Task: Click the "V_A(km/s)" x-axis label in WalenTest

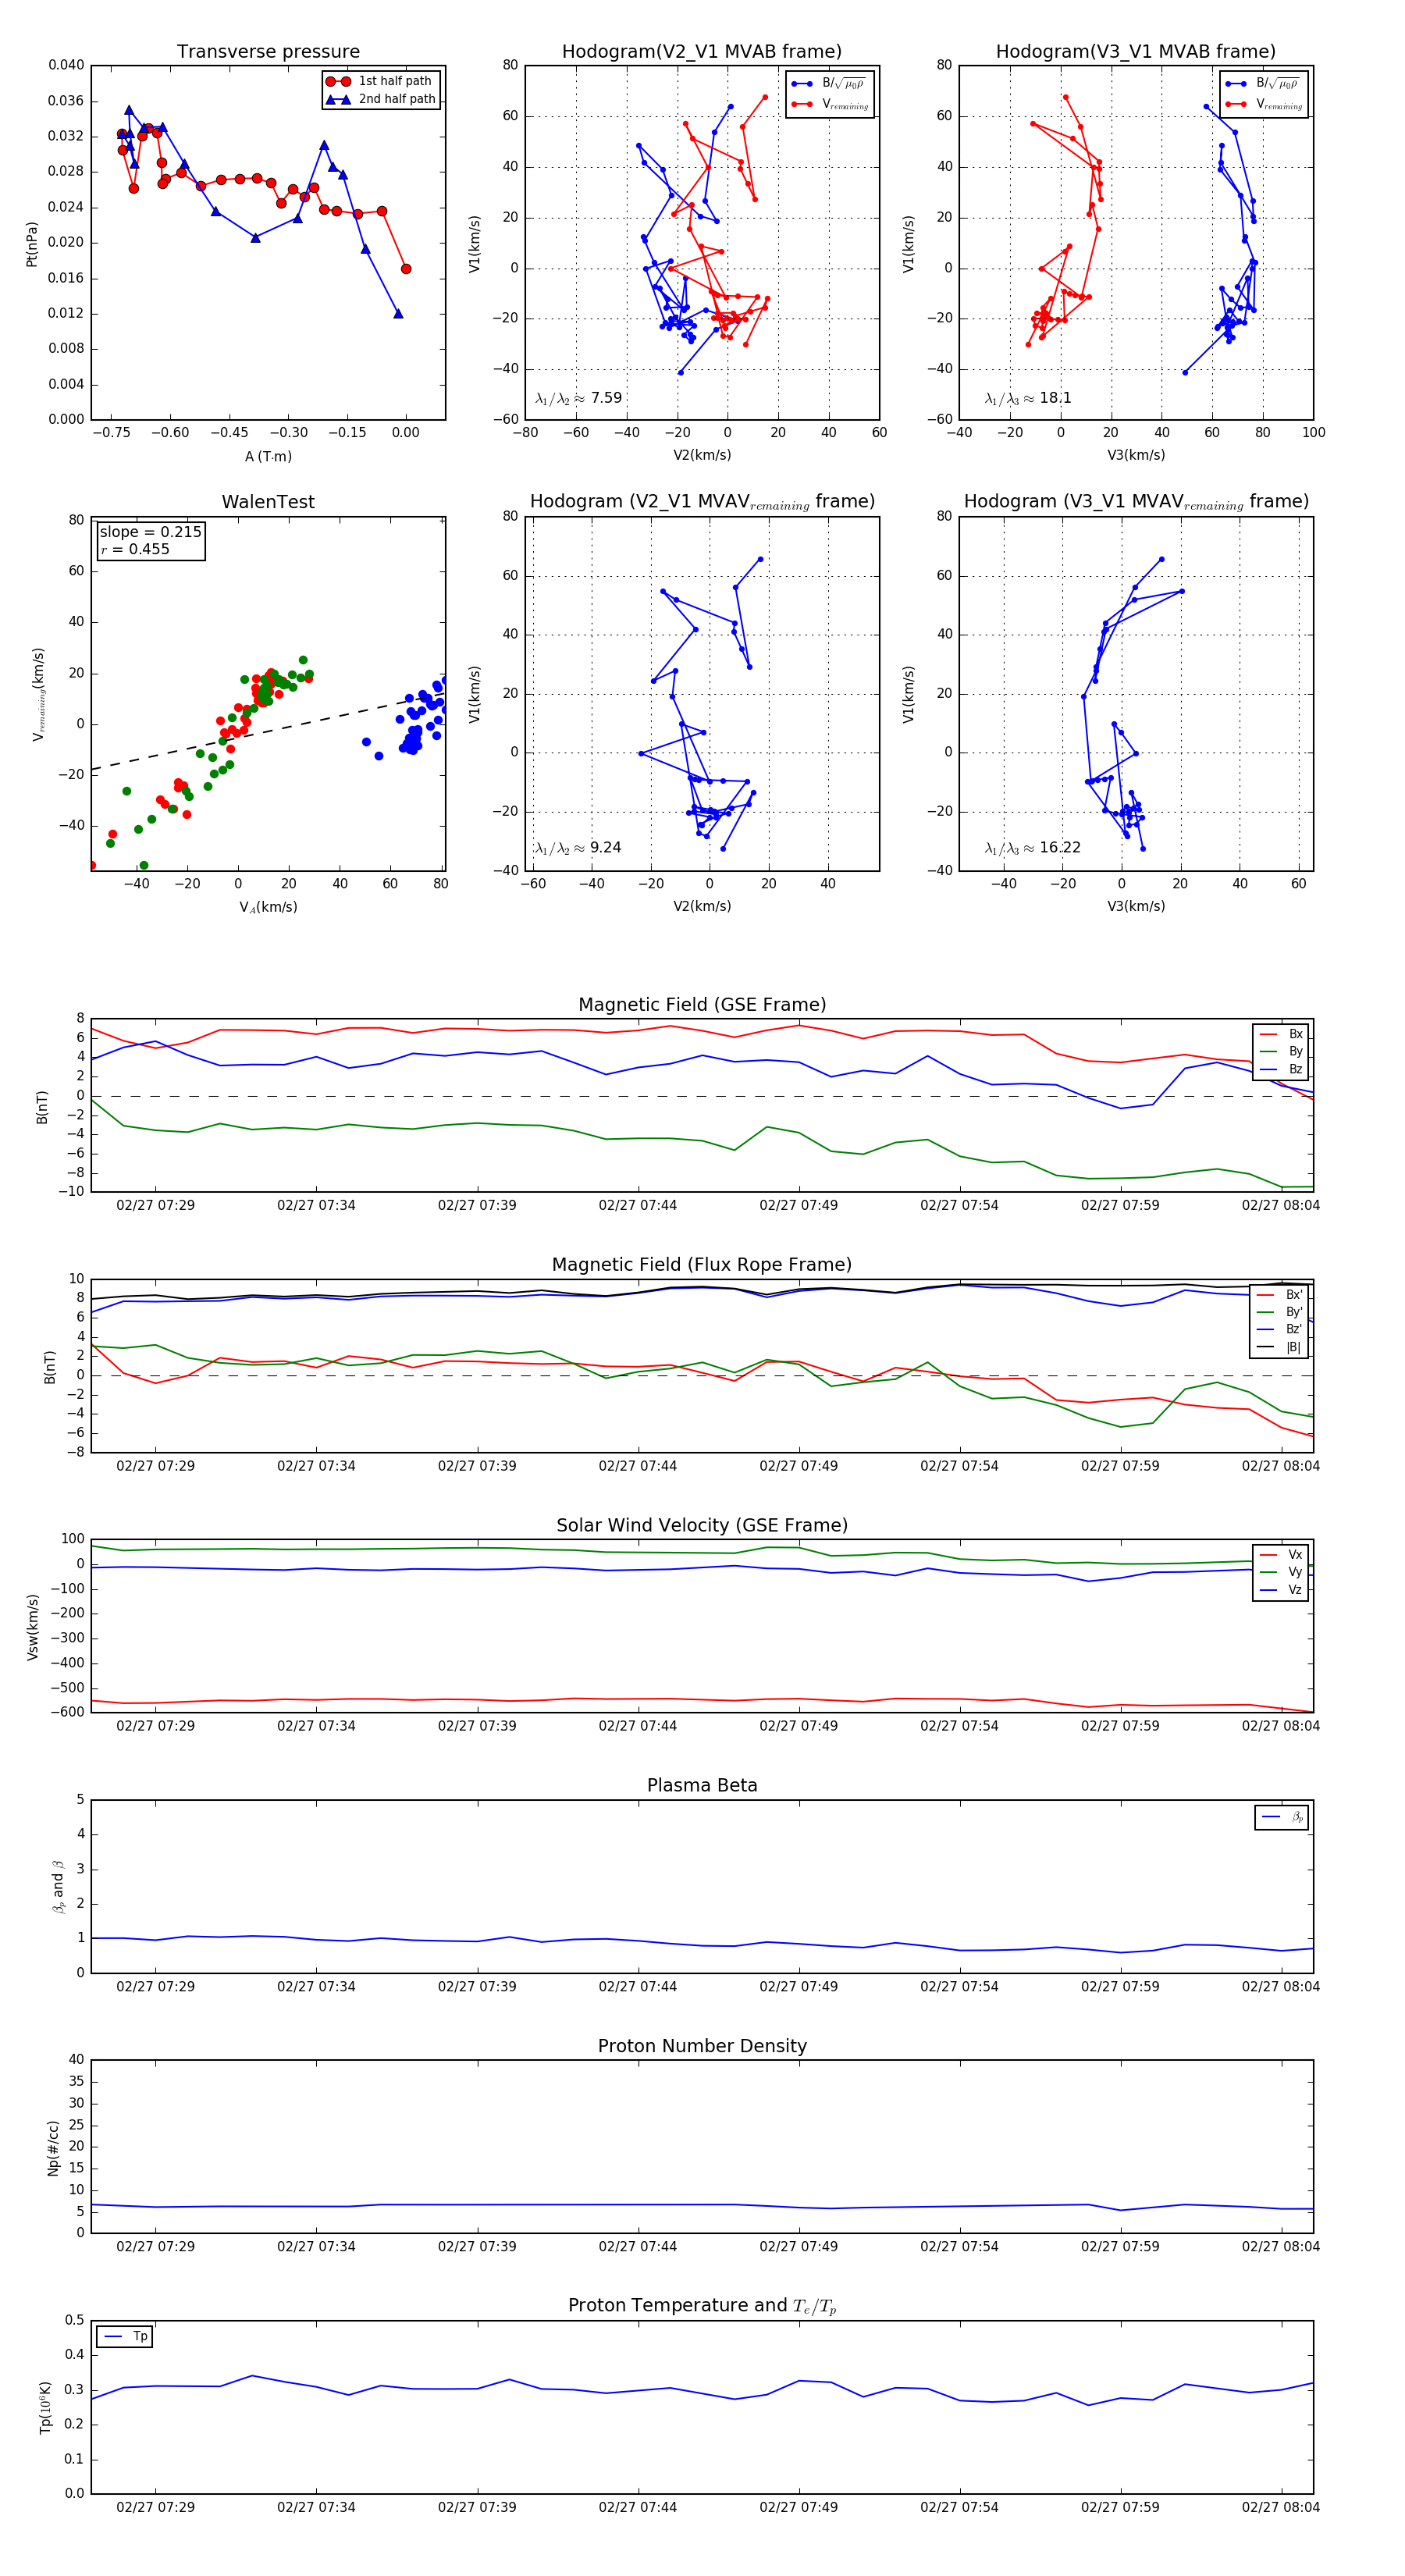Action: tap(268, 908)
